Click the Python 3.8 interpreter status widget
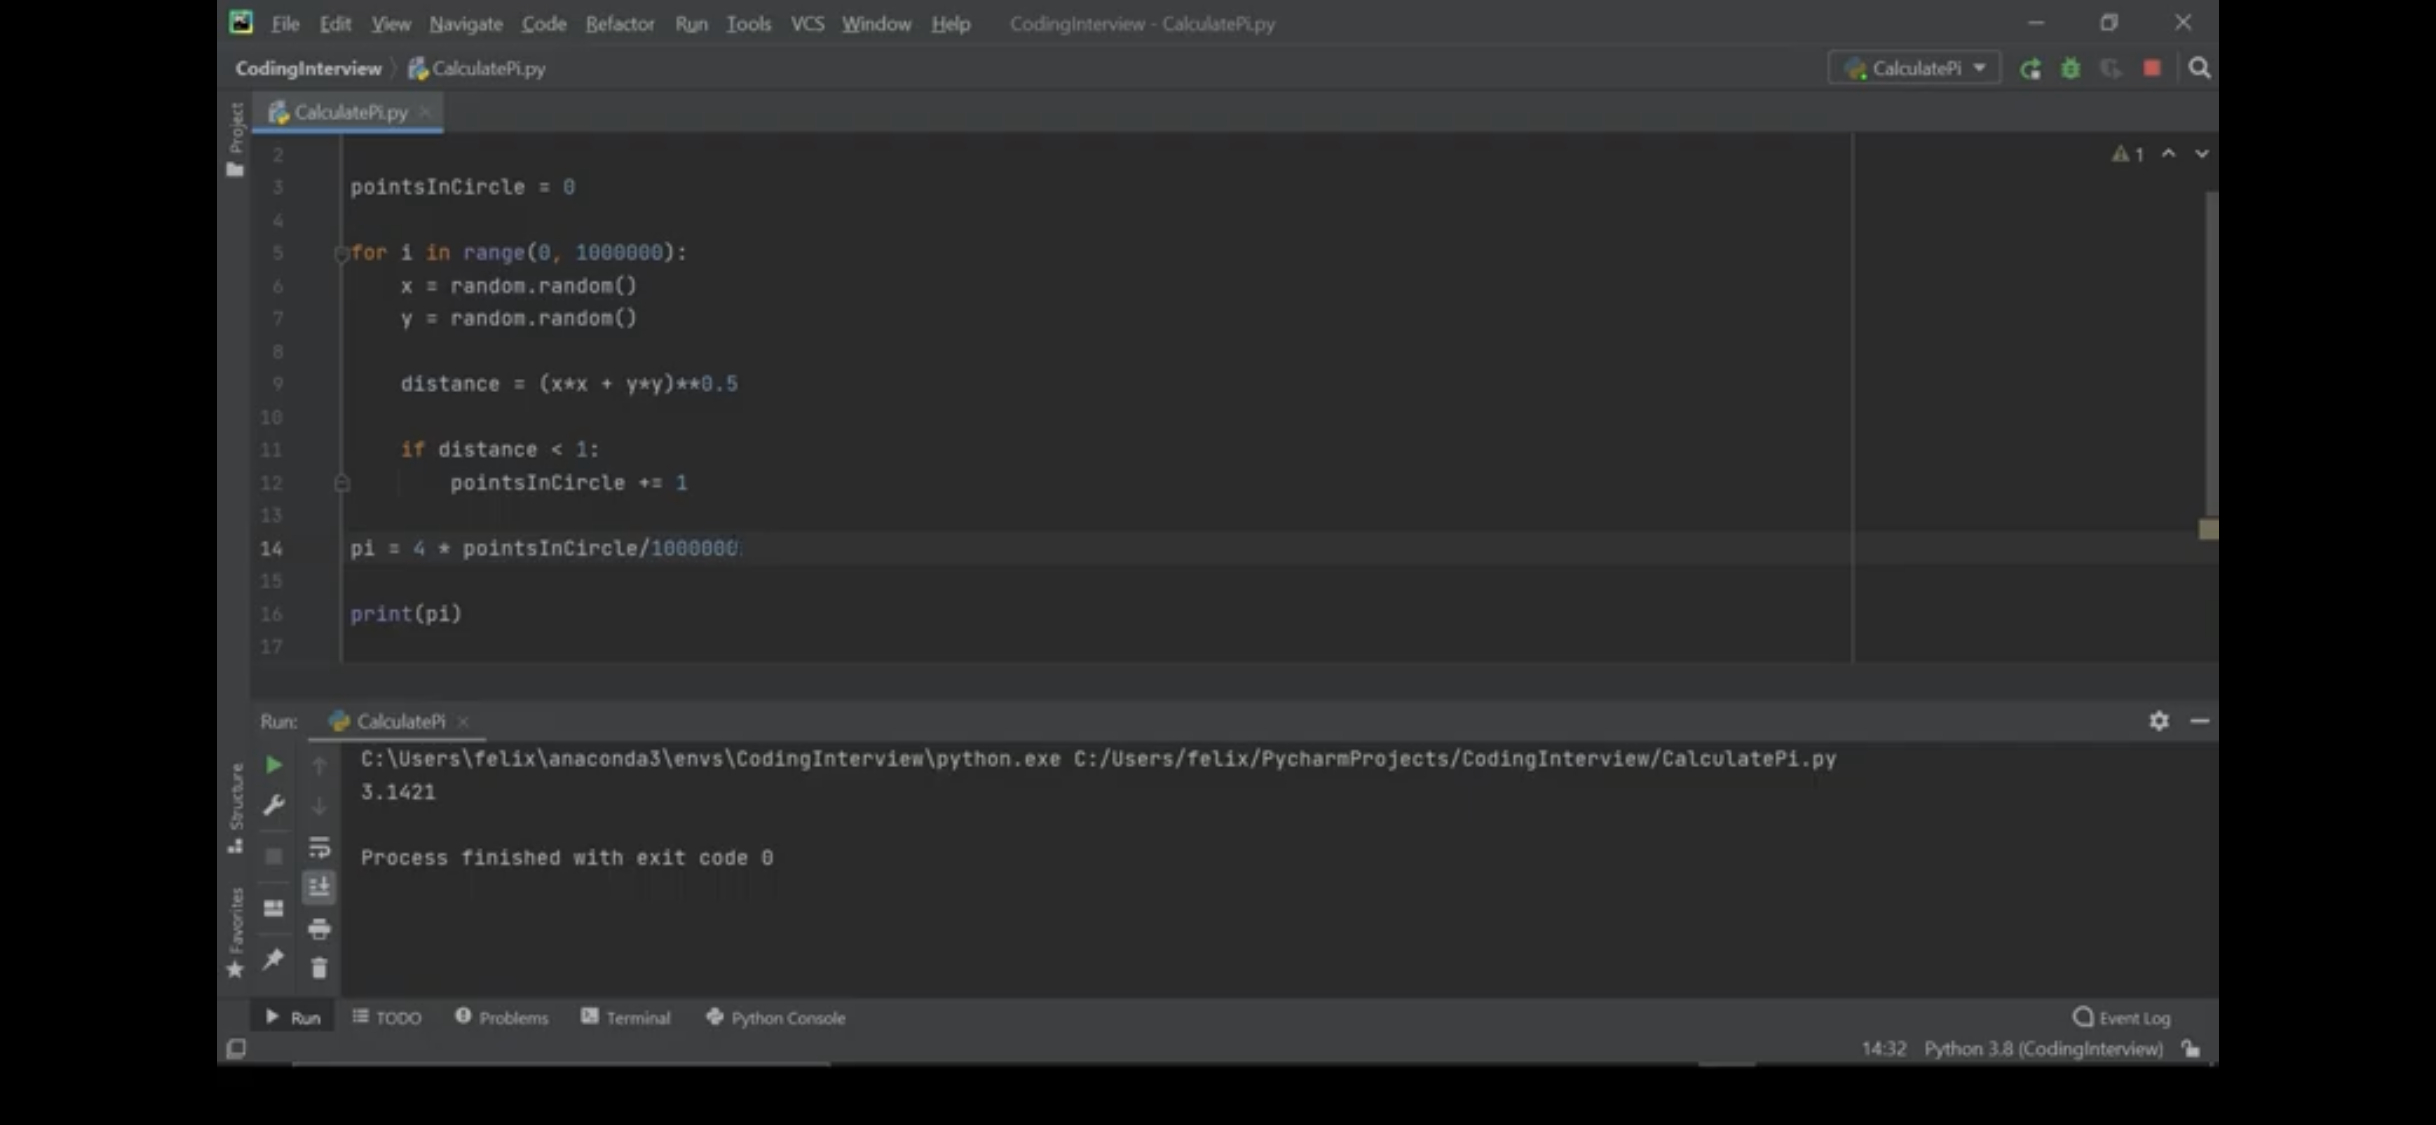Viewport: 2436px width, 1125px height. click(2043, 1048)
